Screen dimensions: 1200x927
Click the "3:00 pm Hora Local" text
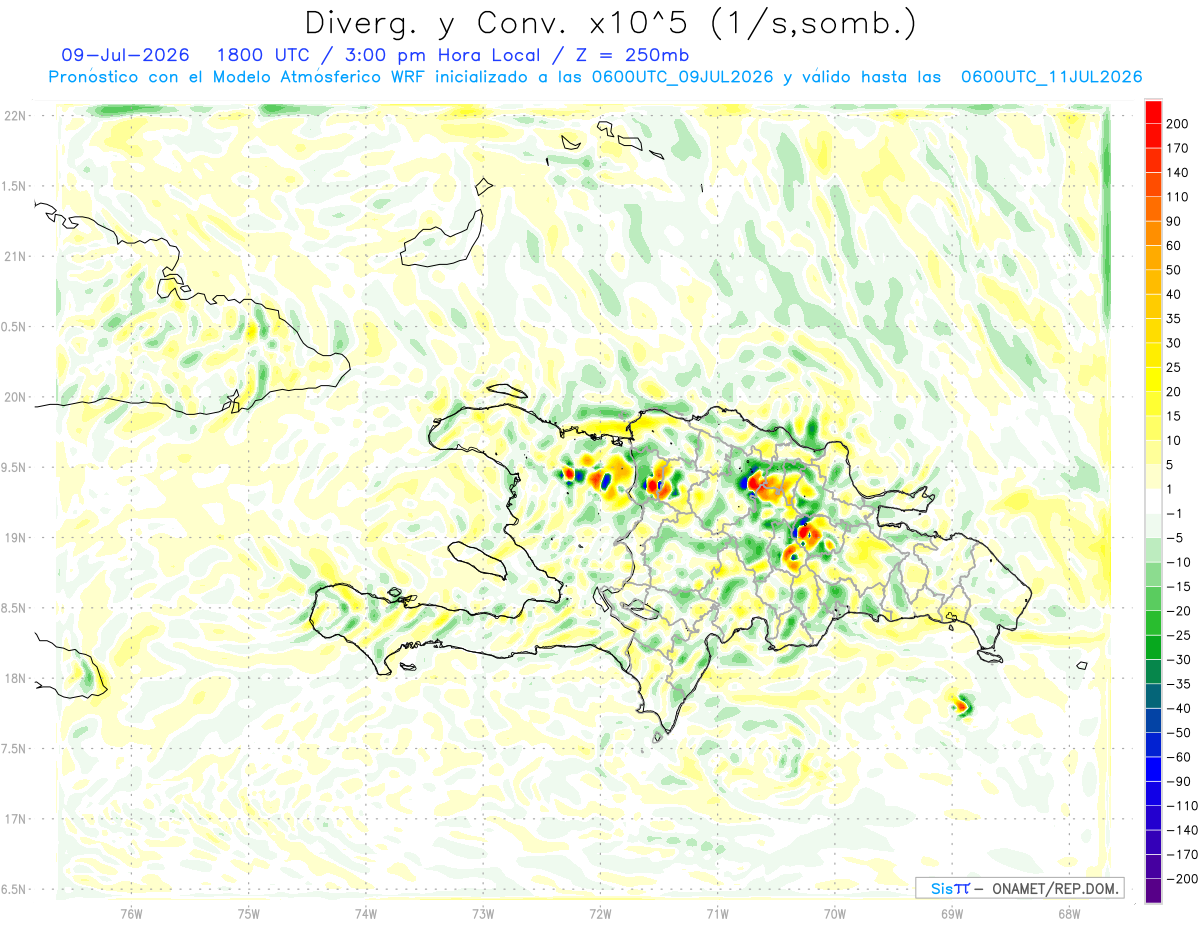pos(436,54)
